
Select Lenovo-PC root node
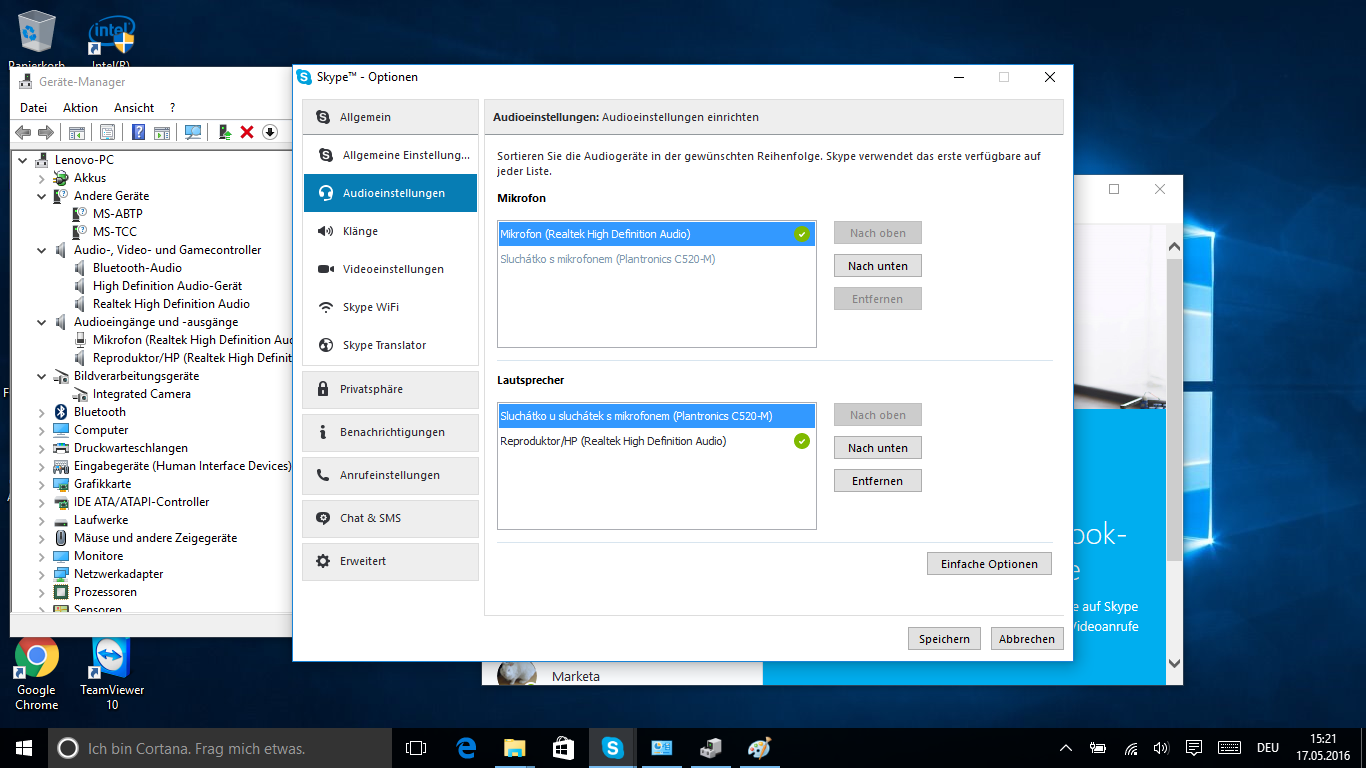pyautogui.click(x=84, y=160)
